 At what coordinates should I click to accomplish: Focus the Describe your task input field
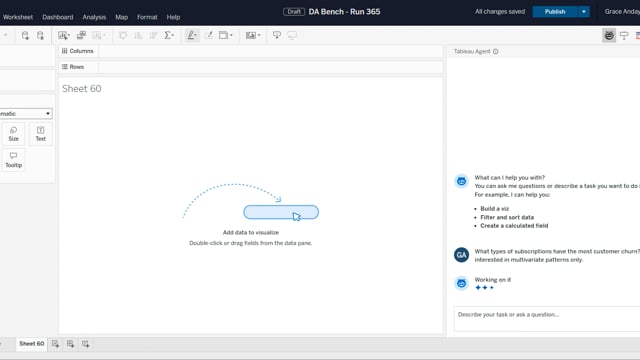(547, 319)
